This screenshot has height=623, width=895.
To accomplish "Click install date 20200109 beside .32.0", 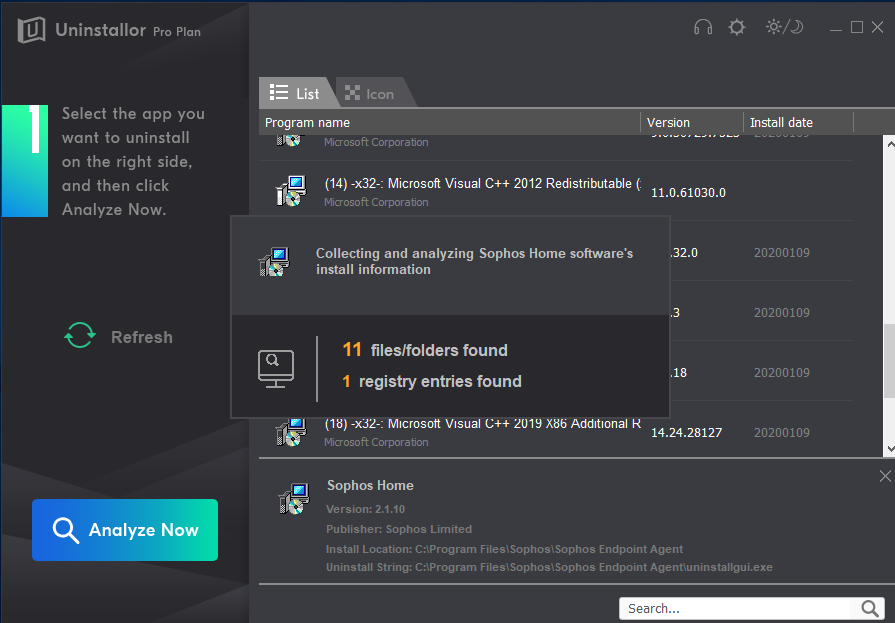I will coord(781,252).
